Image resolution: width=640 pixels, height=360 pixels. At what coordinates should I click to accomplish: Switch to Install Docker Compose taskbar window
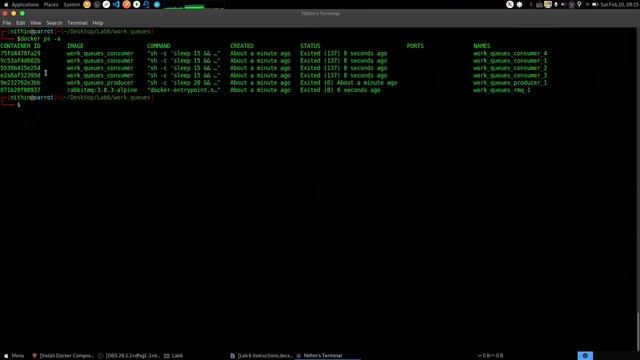(63, 356)
